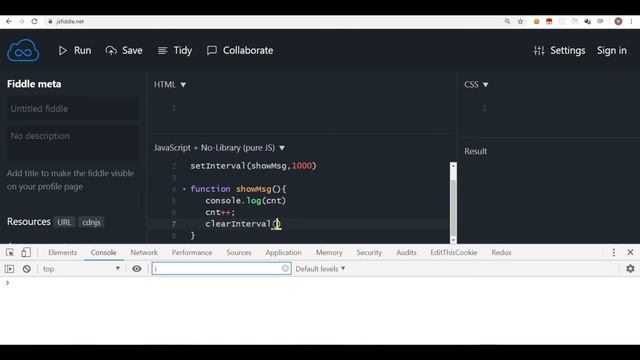The image size is (640, 360).
Task: Switch to the Console tab
Action: pyautogui.click(x=104, y=252)
